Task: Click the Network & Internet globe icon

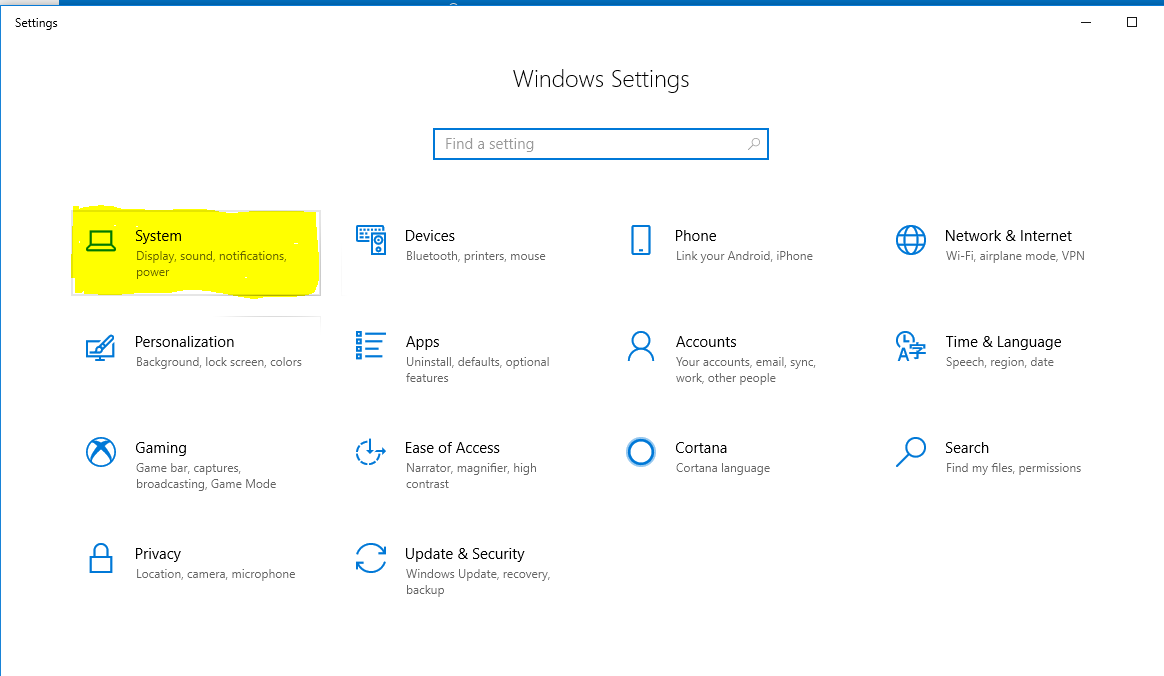Action: point(911,240)
